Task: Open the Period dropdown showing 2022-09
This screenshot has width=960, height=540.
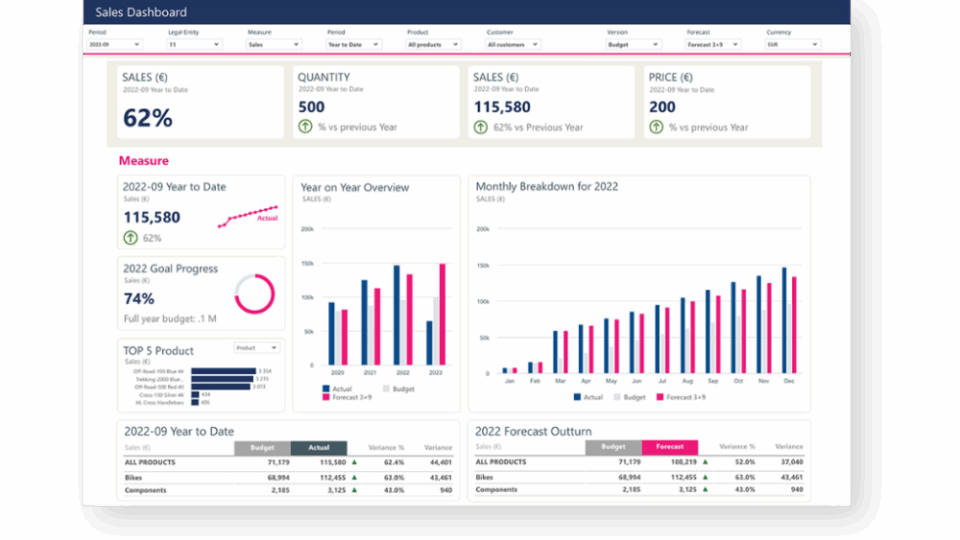Action: point(114,45)
